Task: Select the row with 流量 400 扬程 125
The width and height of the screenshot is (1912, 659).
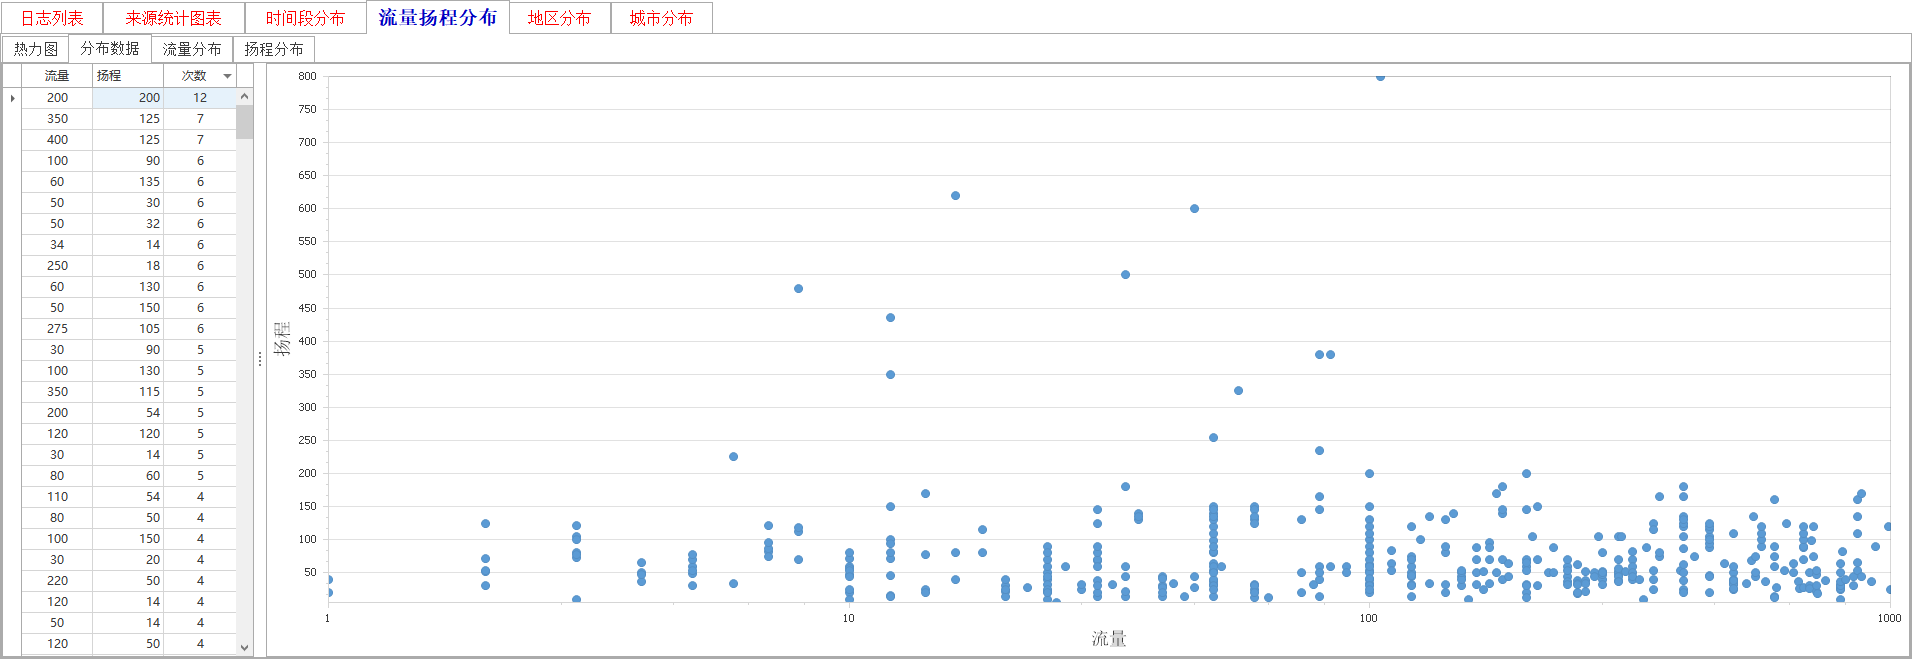Action: point(129,140)
